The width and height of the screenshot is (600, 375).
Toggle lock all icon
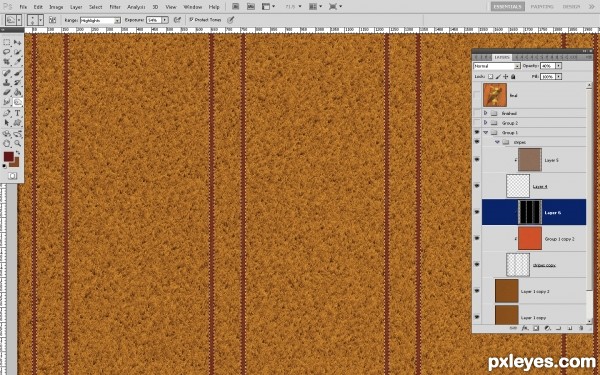click(513, 77)
